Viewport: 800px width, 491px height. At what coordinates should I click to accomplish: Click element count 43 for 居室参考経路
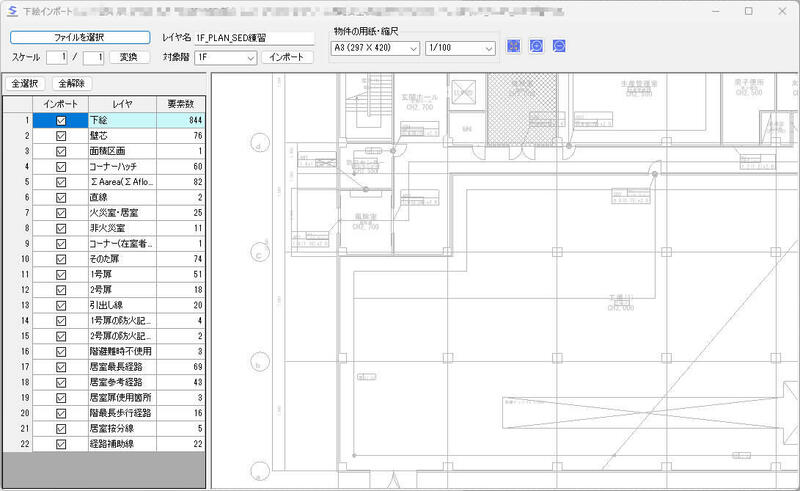(181, 382)
